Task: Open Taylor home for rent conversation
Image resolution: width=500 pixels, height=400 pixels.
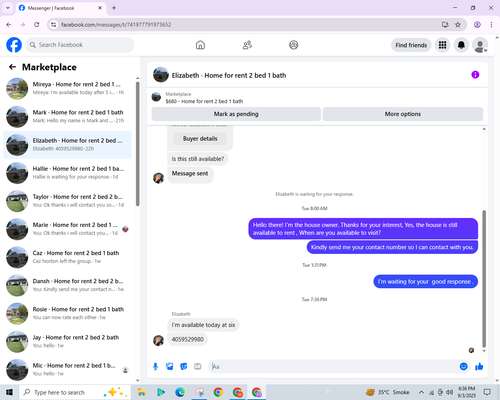Action: (x=68, y=201)
